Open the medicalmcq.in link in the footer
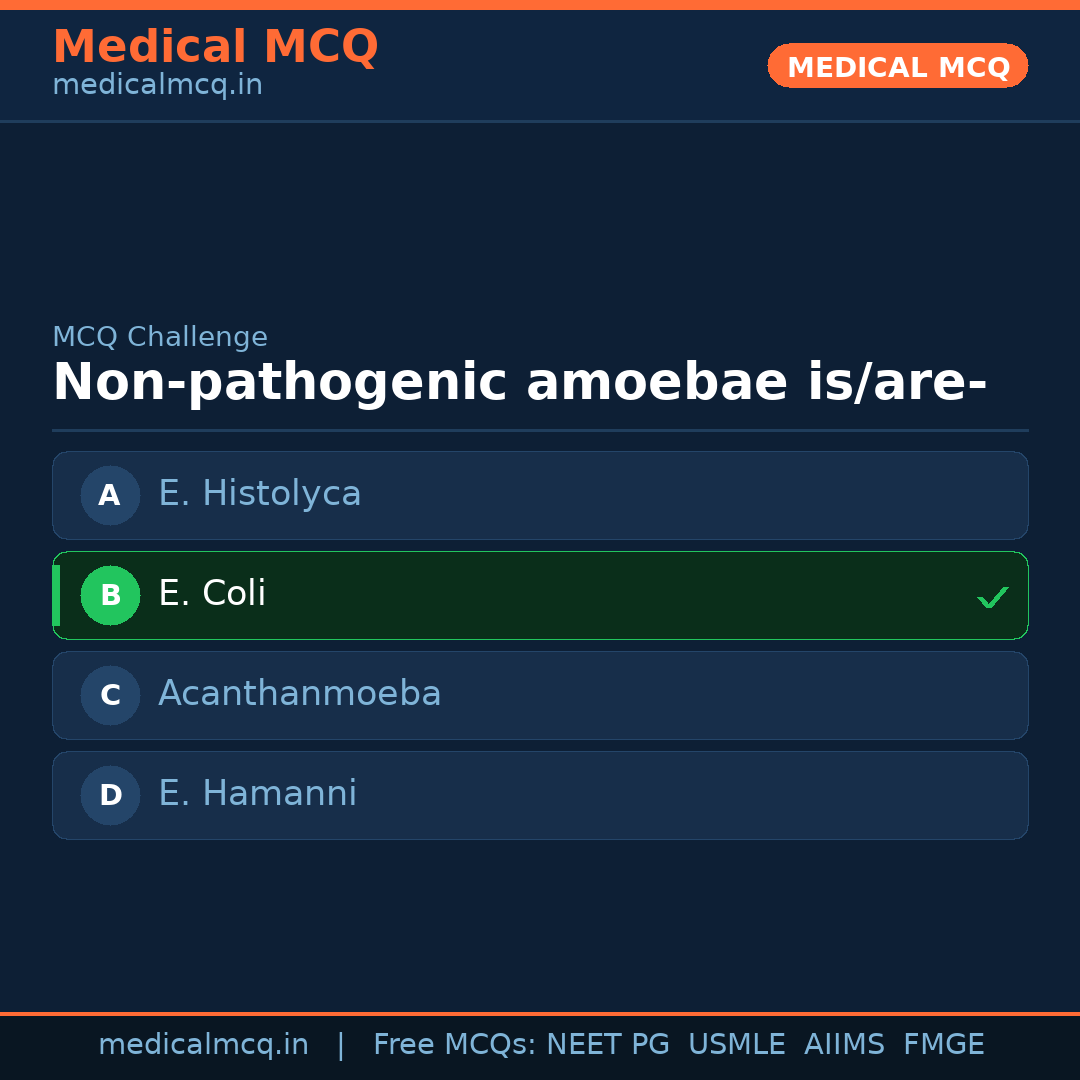Screen dimensions: 1080x1080 click(x=204, y=1044)
